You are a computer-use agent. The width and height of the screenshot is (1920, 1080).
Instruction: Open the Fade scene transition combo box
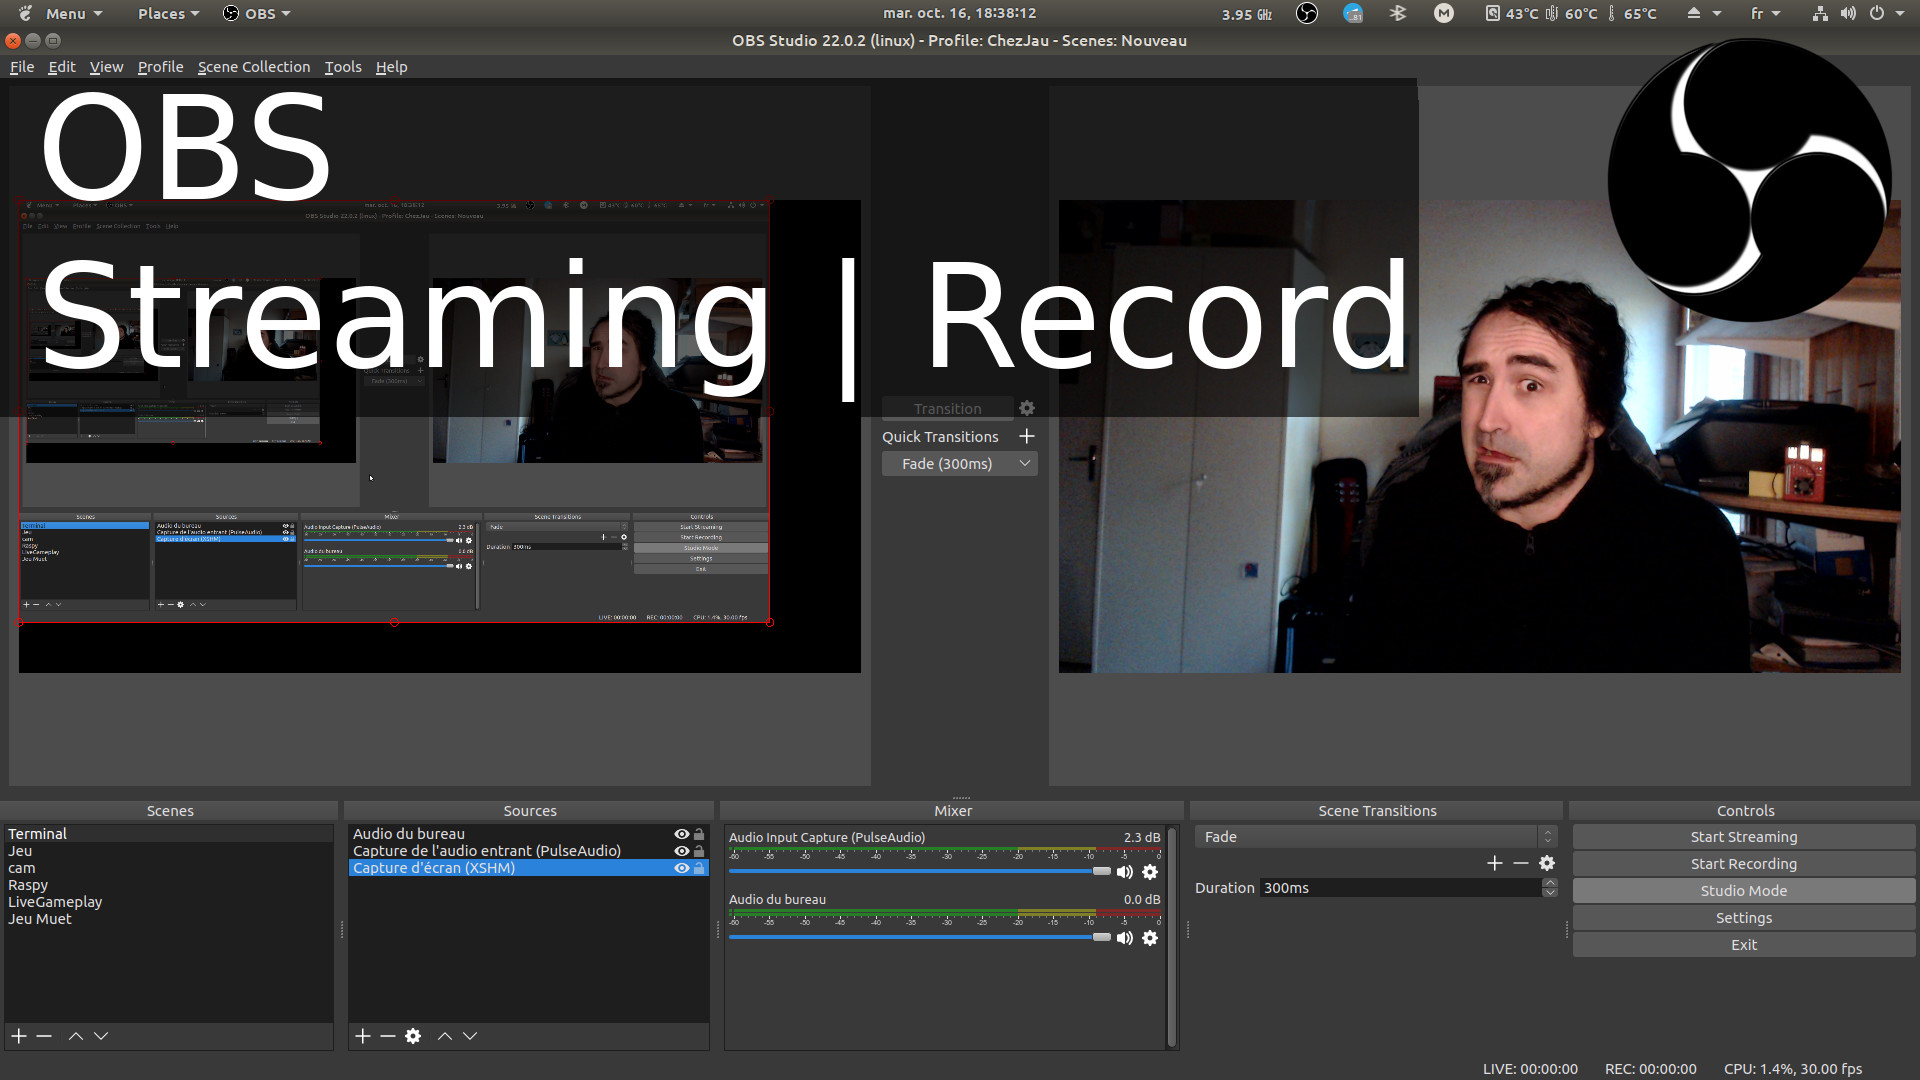(1376, 837)
